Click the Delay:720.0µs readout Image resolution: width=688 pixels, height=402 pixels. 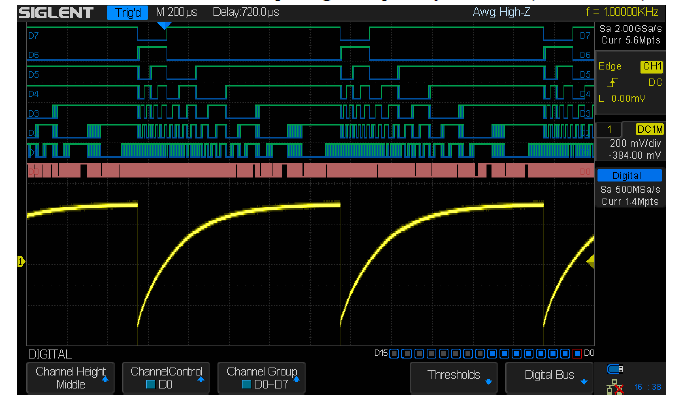[246, 12]
